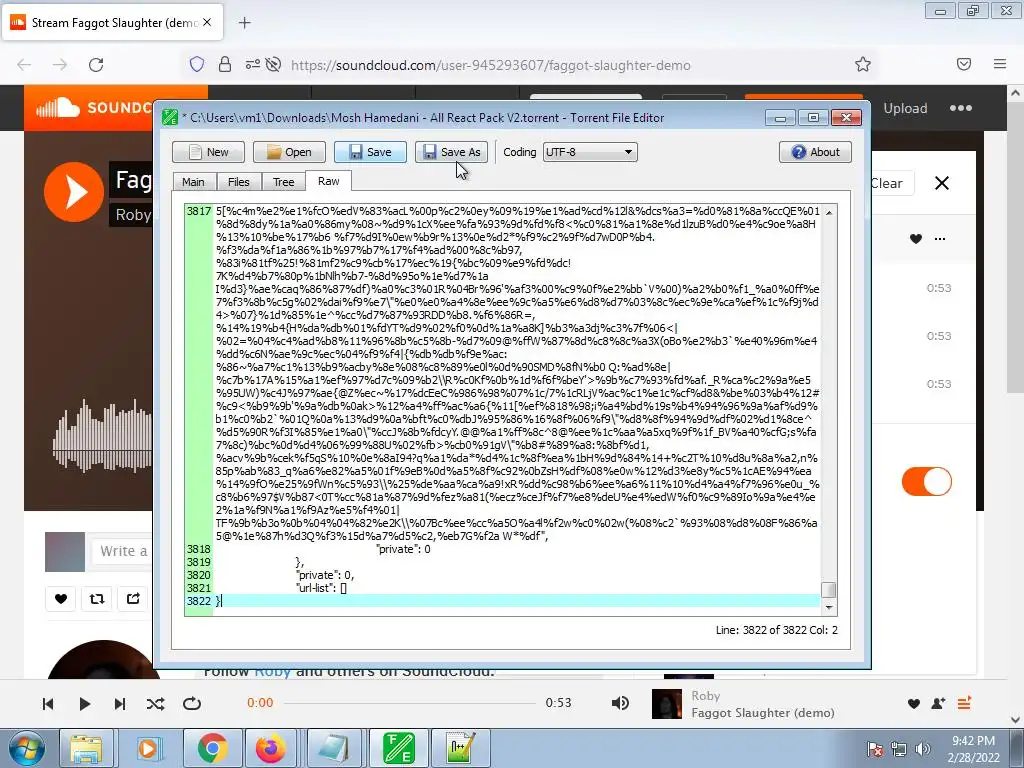This screenshot has width=1024, height=768.
Task: Close the Stream SoundCloud browser tab
Action: point(207,22)
